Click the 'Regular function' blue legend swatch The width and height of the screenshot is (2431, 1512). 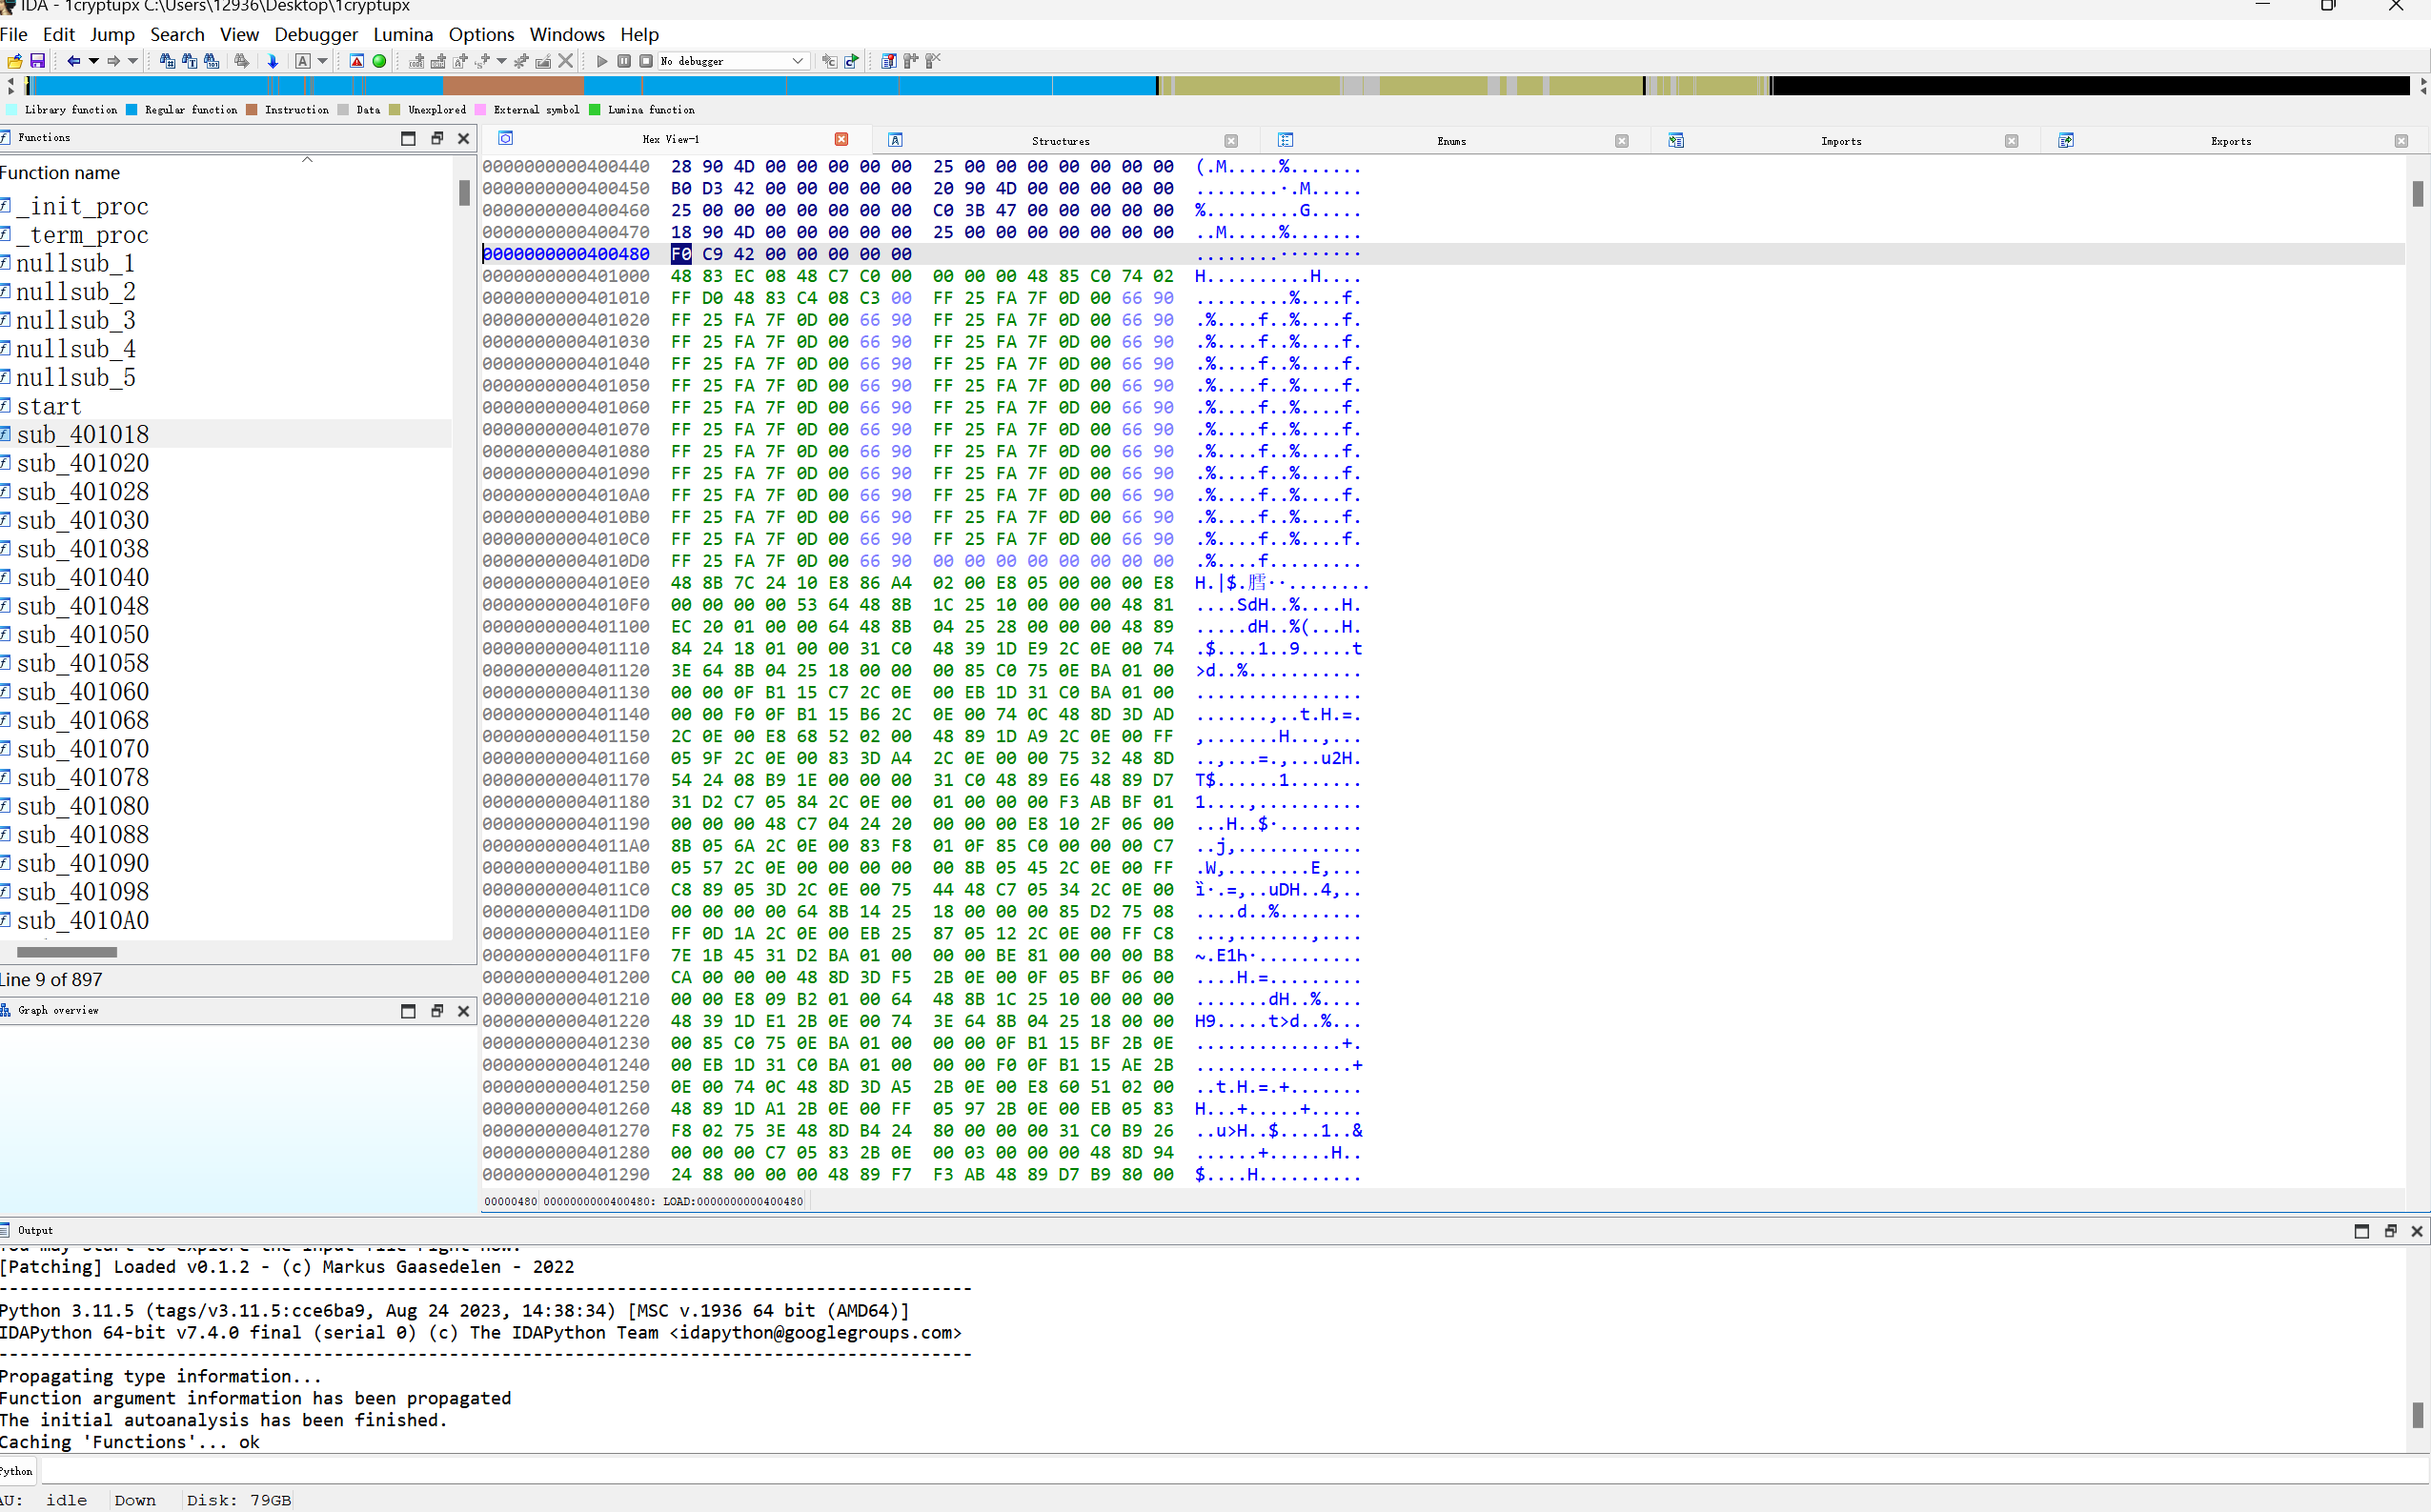pyautogui.click(x=131, y=110)
